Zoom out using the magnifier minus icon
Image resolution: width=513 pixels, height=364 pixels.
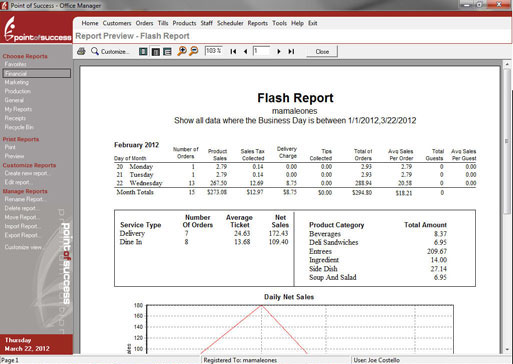click(x=194, y=51)
